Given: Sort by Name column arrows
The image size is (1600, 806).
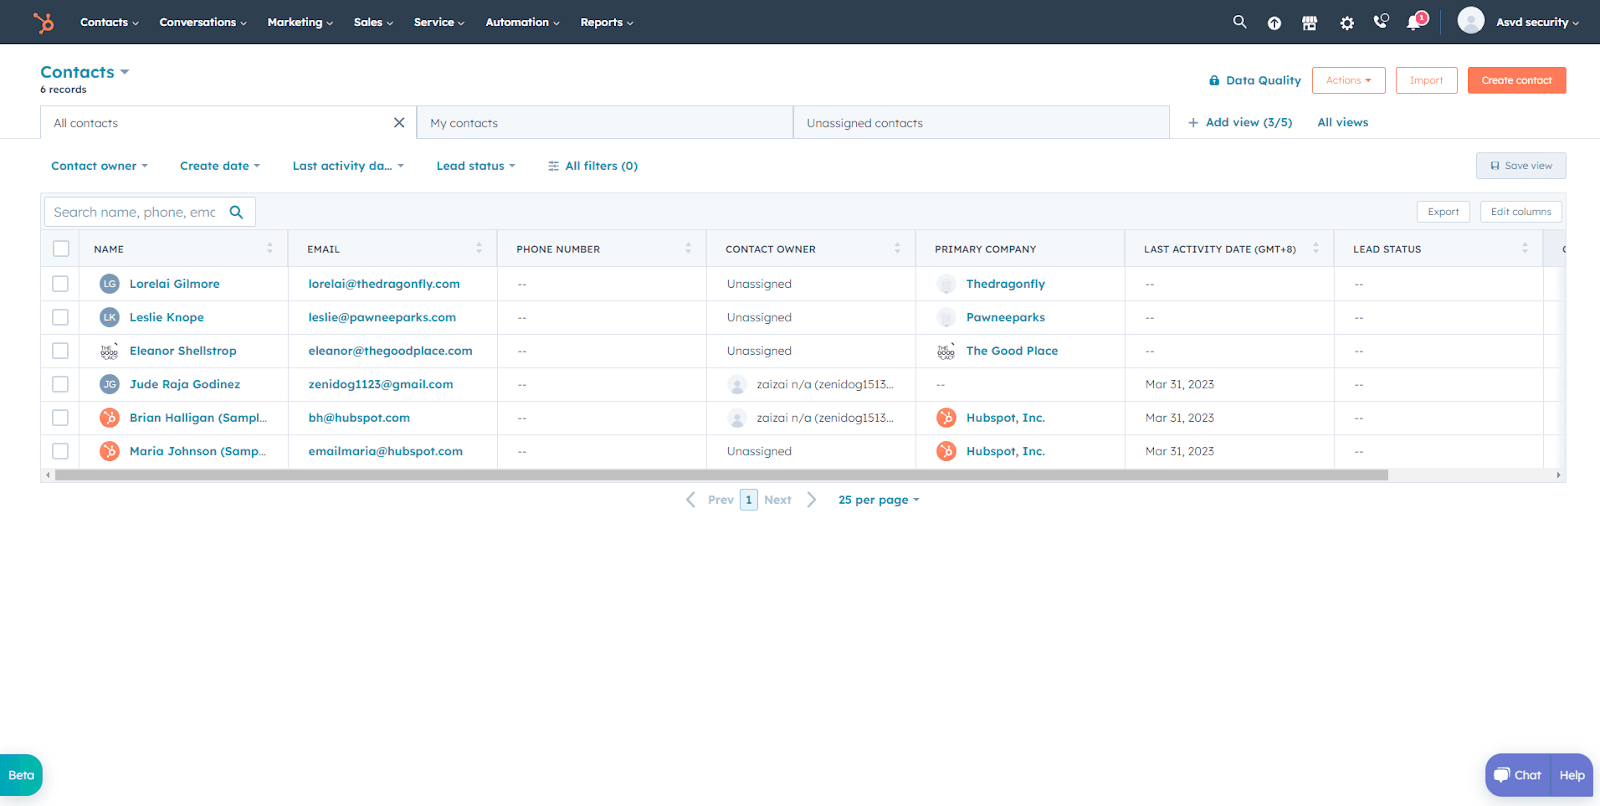Looking at the screenshot, I should pos(269,248).
